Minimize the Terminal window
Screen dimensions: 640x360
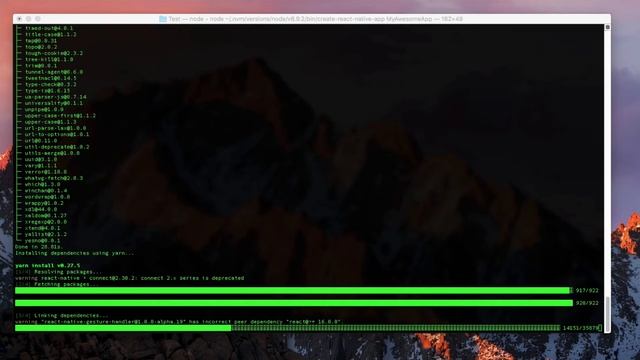(x=29, y=19)
